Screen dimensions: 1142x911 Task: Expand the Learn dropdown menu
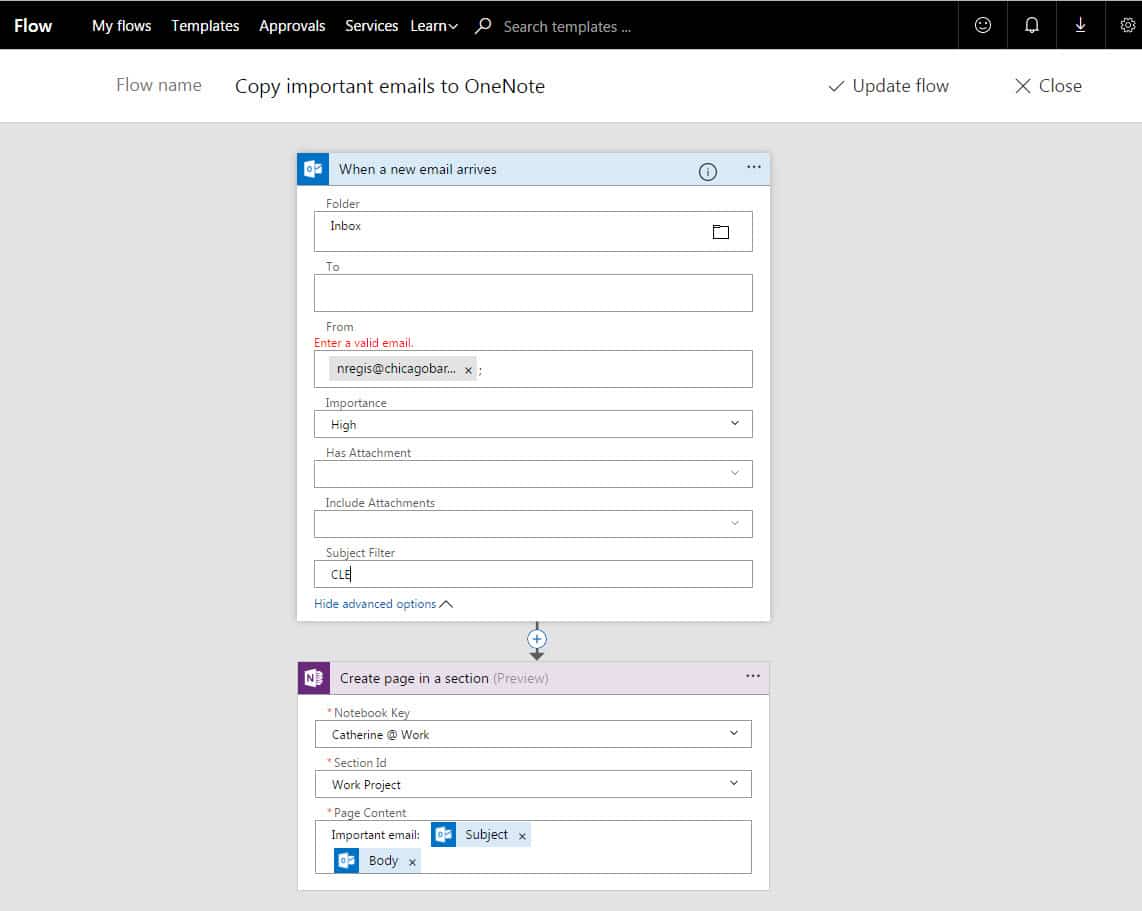pyautogui.click(x=434, y=25)
